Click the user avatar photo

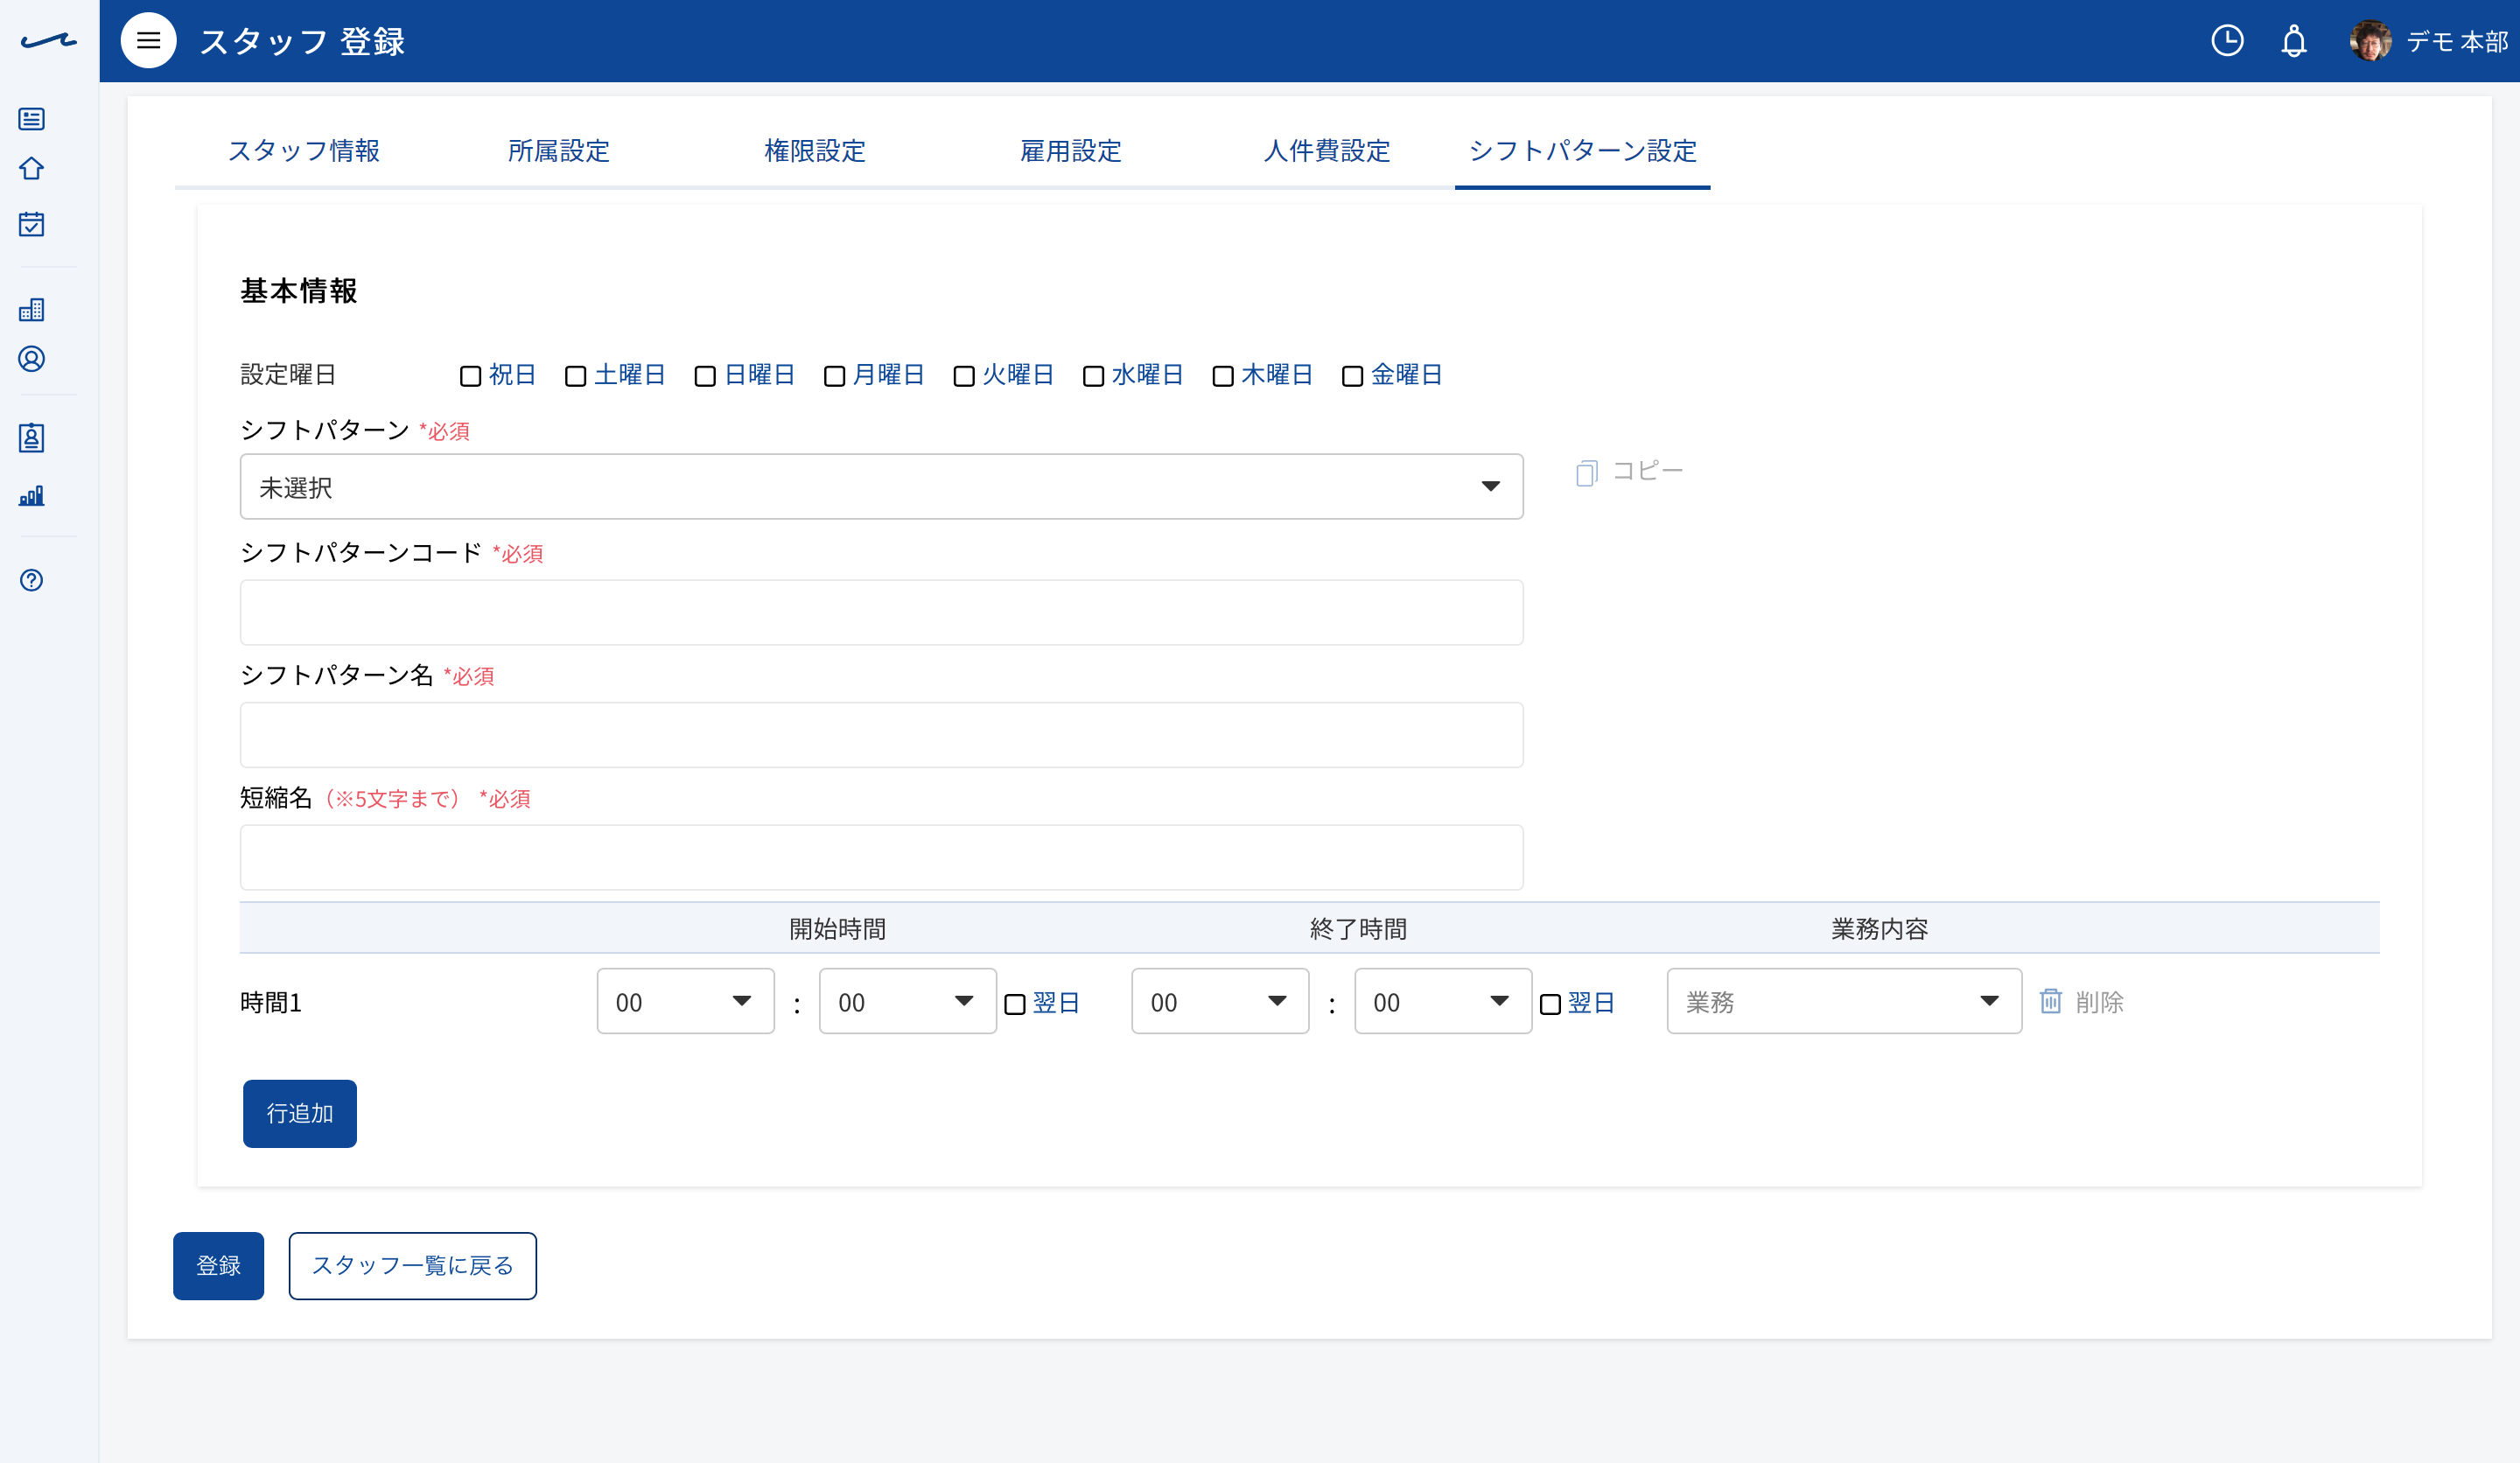[x=2370, y=41]
